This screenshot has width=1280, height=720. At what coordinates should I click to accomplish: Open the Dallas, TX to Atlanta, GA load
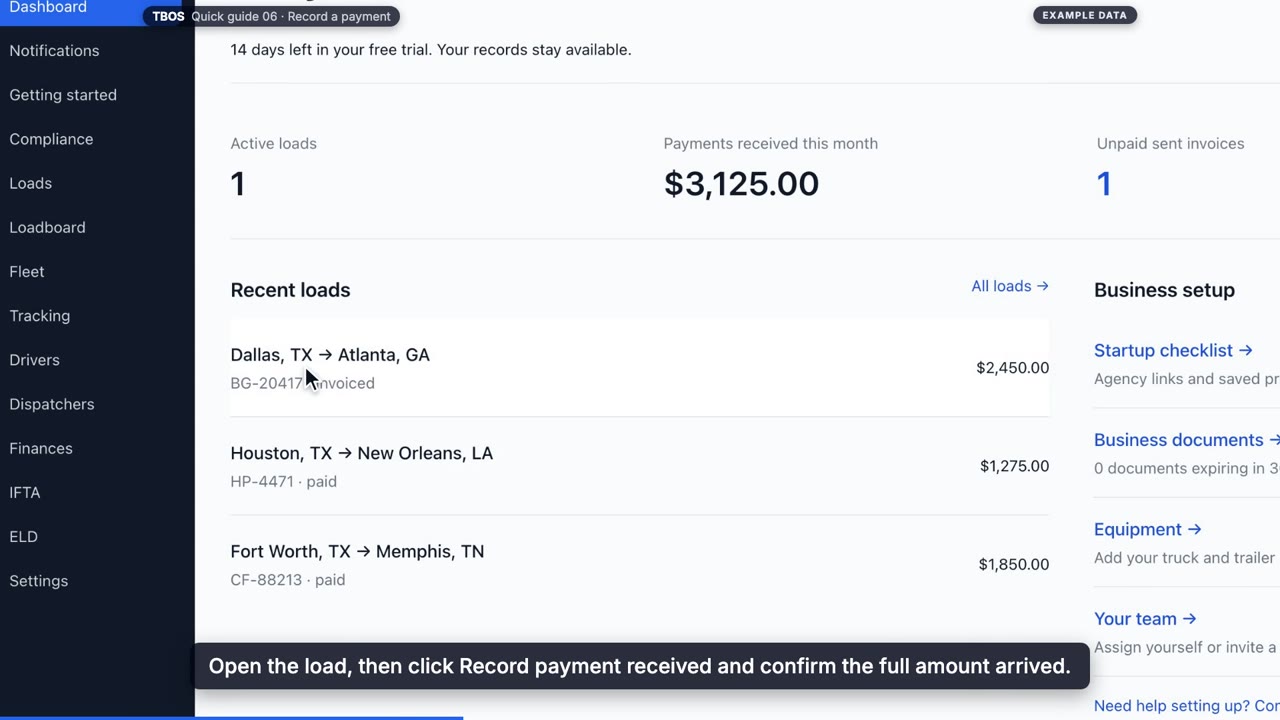[x=640, y=368]
